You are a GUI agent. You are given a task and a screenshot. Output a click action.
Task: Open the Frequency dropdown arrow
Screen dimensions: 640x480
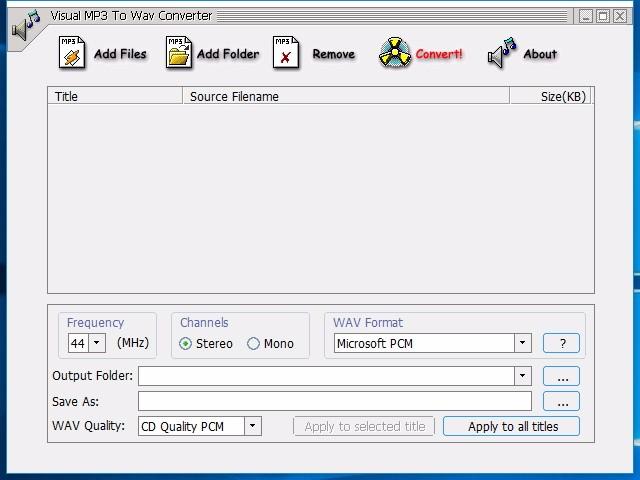click(x=97, y=343)
